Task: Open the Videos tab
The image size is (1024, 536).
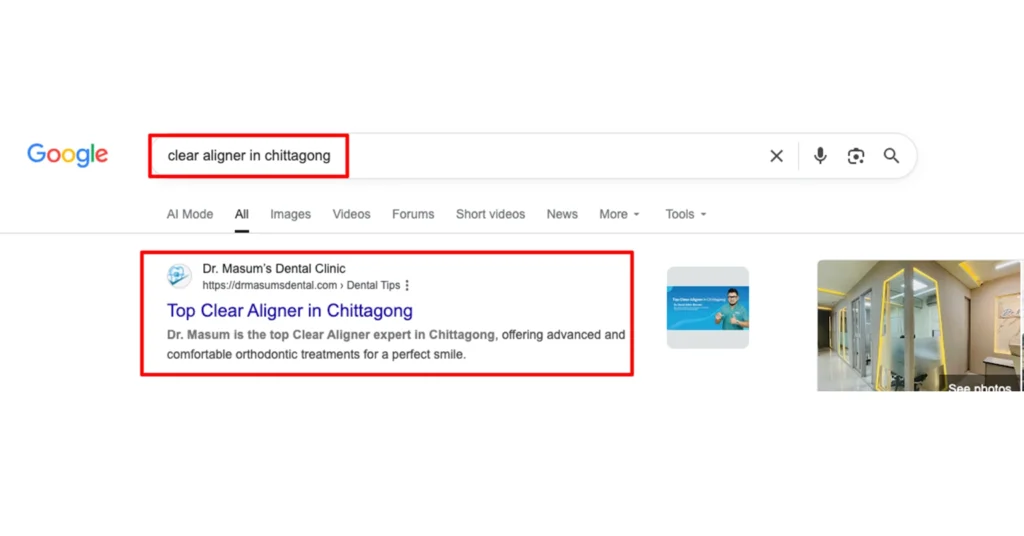Action: 351,214
